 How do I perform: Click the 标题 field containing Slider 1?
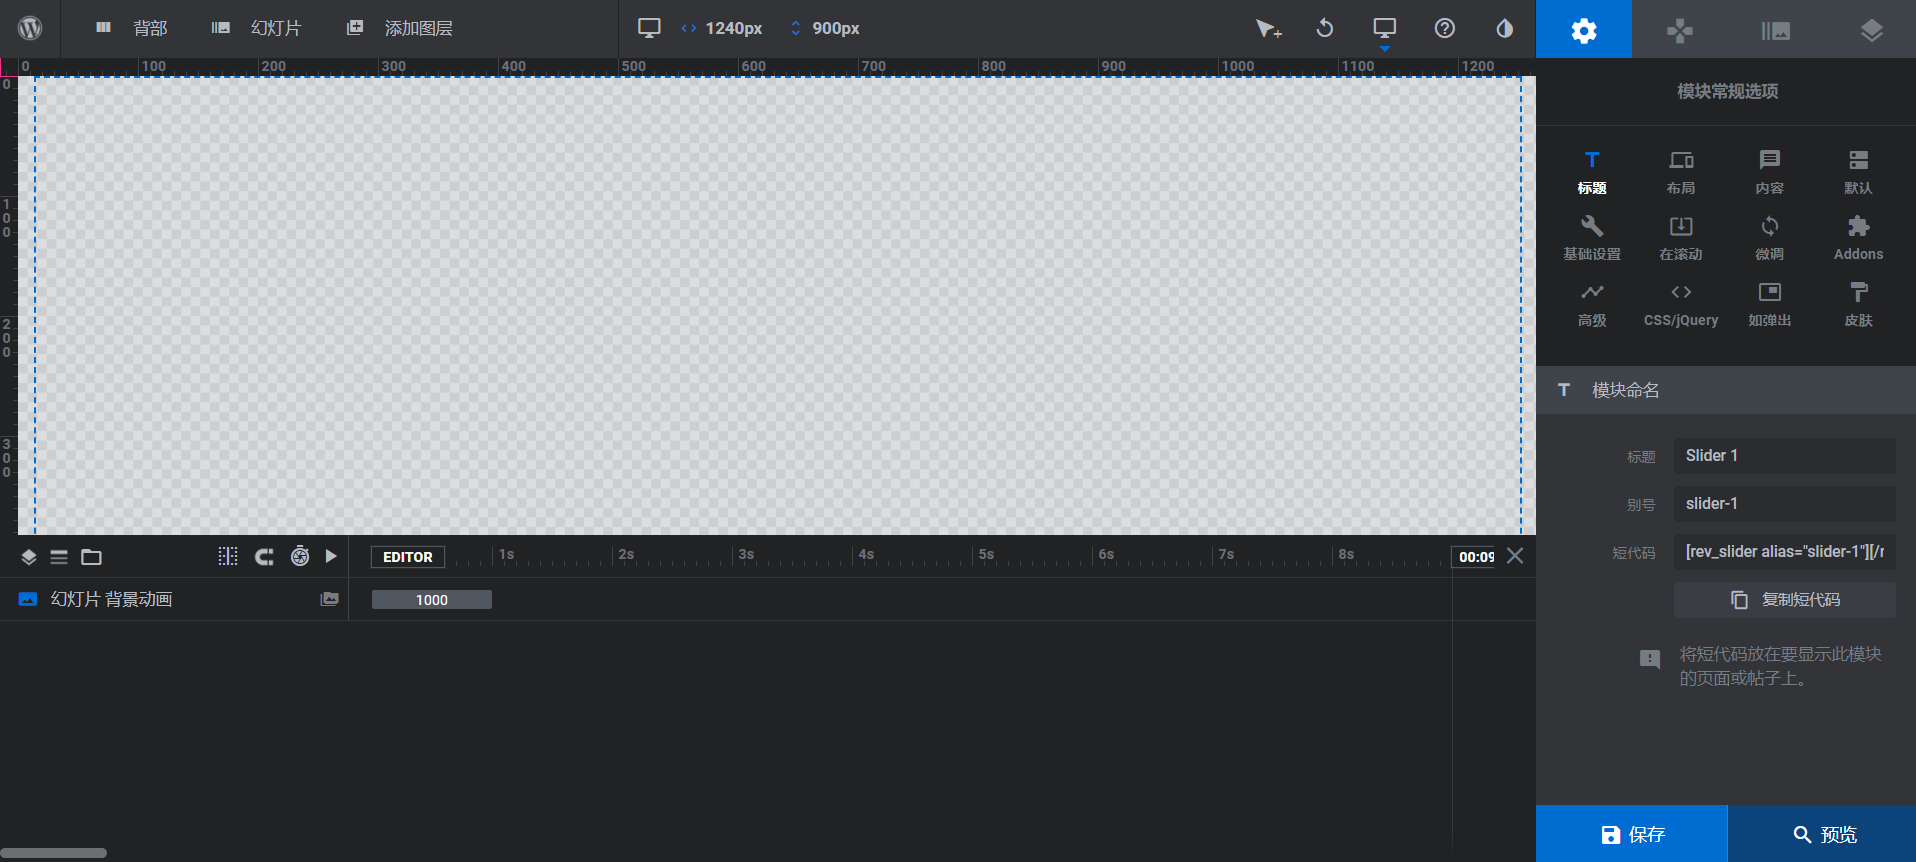(1785, 456)
